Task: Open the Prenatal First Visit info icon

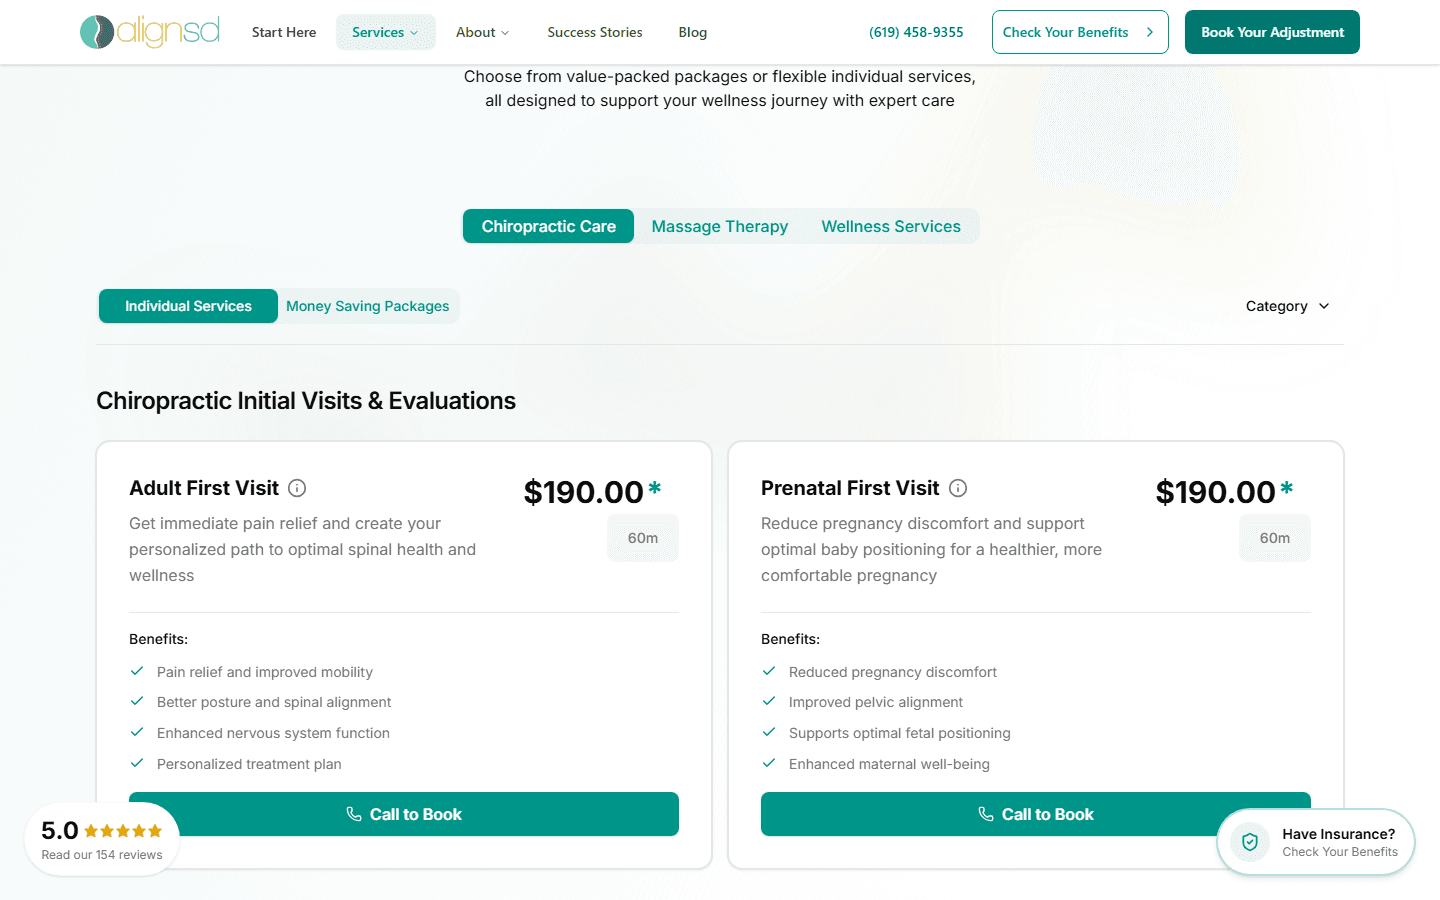Action: (958, 488)
